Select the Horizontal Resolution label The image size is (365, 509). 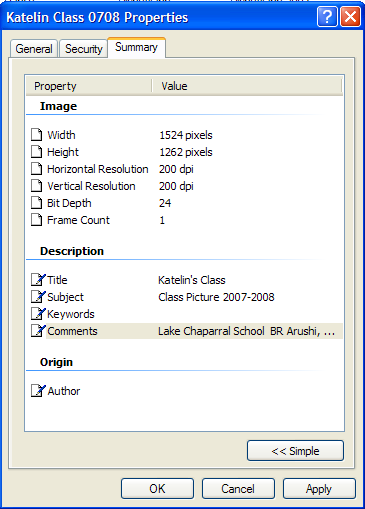coord(98,169)
